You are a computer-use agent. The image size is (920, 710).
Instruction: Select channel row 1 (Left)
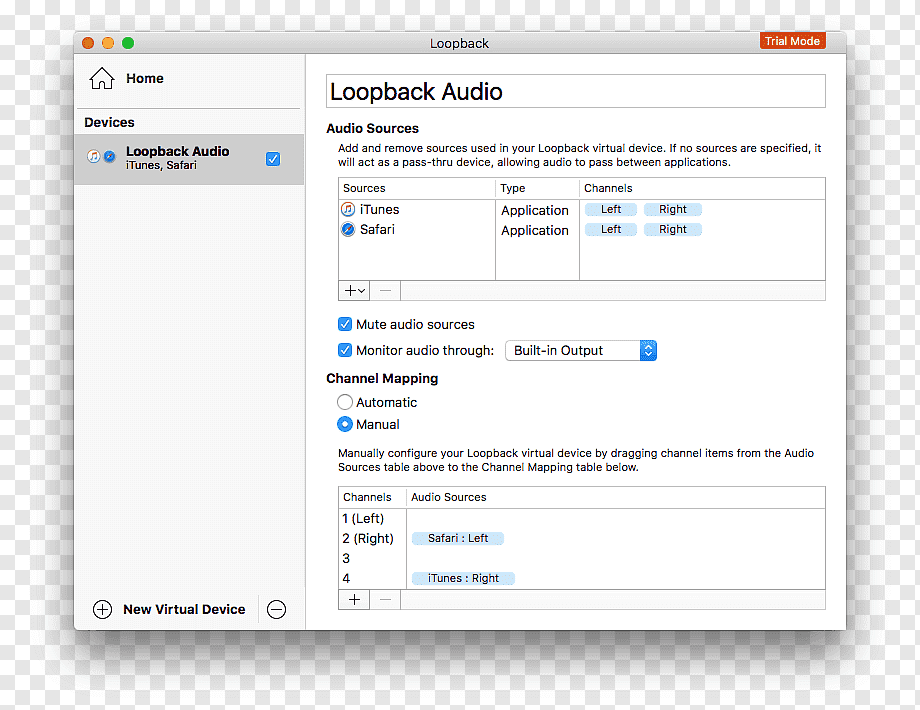(363, 519)
